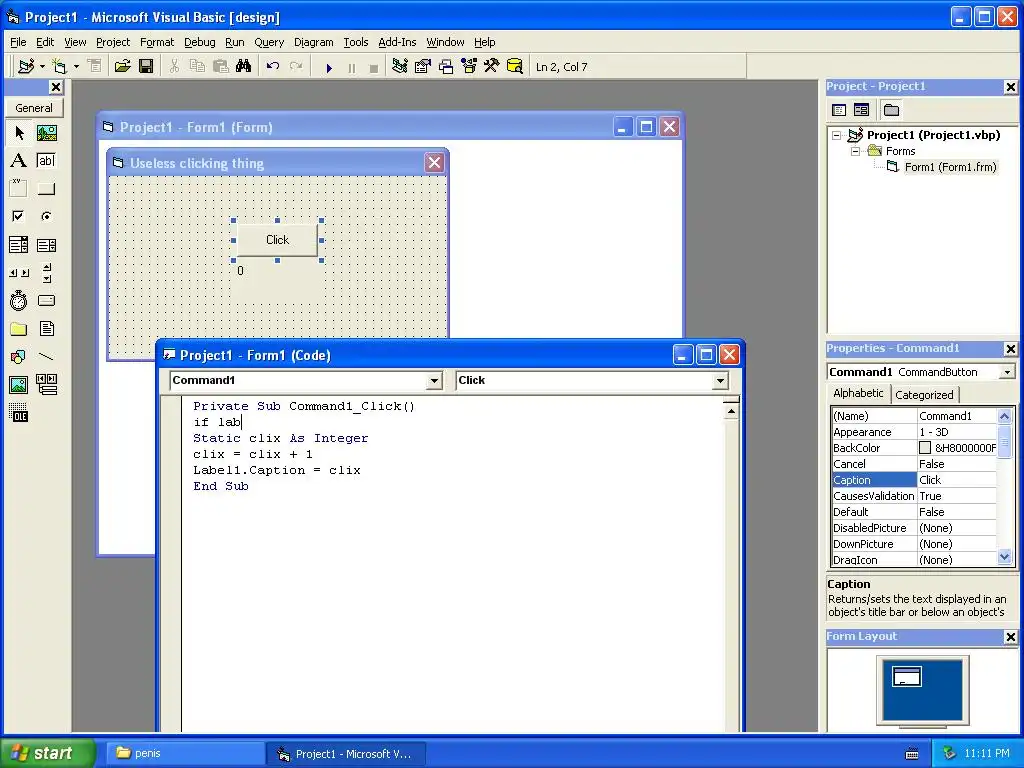The width and height of the screenshot is (1024, 768).
Task: Select Form1 (Form1.frm) in project tree
Action: (950, 167)
